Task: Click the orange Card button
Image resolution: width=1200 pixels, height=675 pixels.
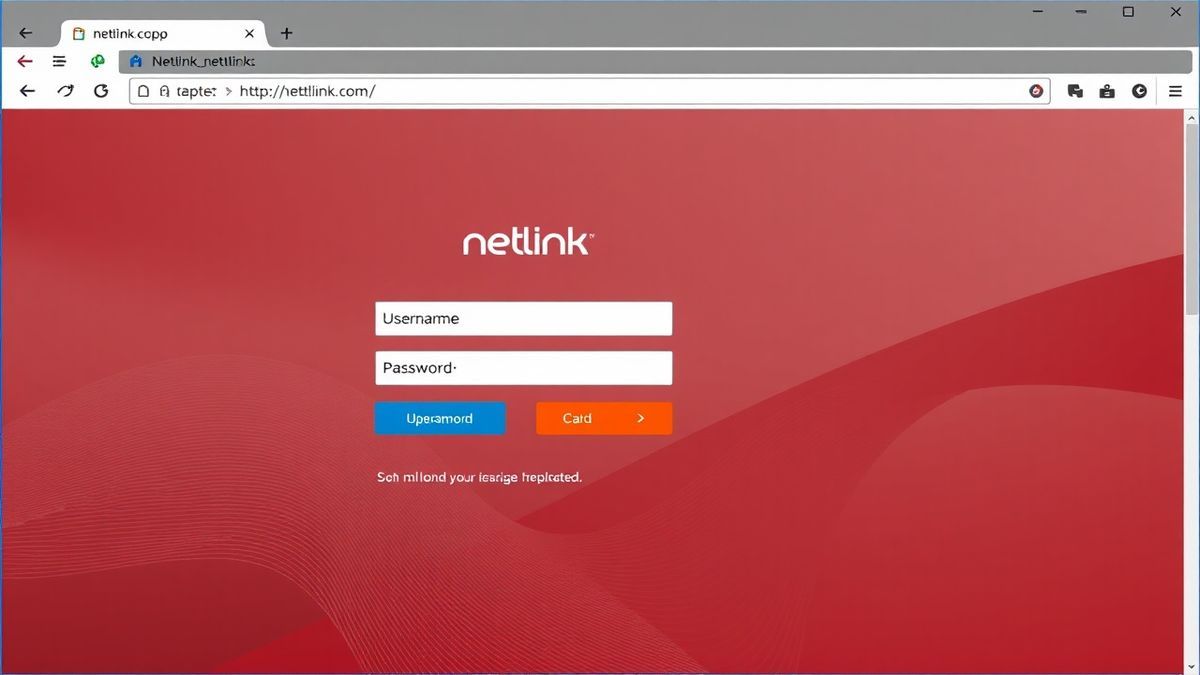Action: click(604, 418)
